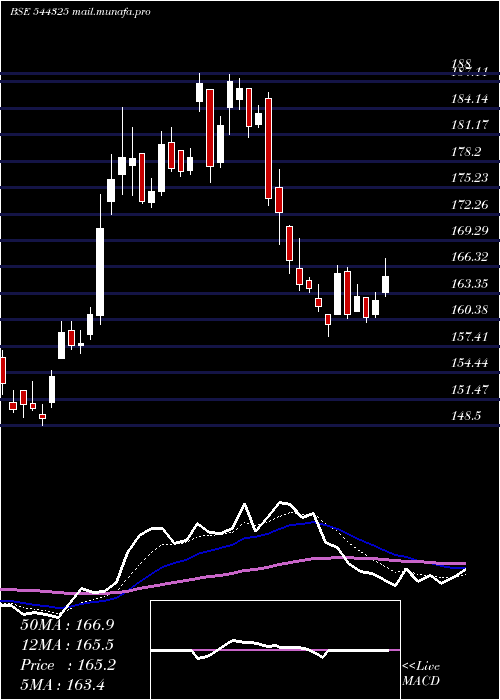
Task: Click the Price : 165.2 reading
Action: (x=68, y=665)
